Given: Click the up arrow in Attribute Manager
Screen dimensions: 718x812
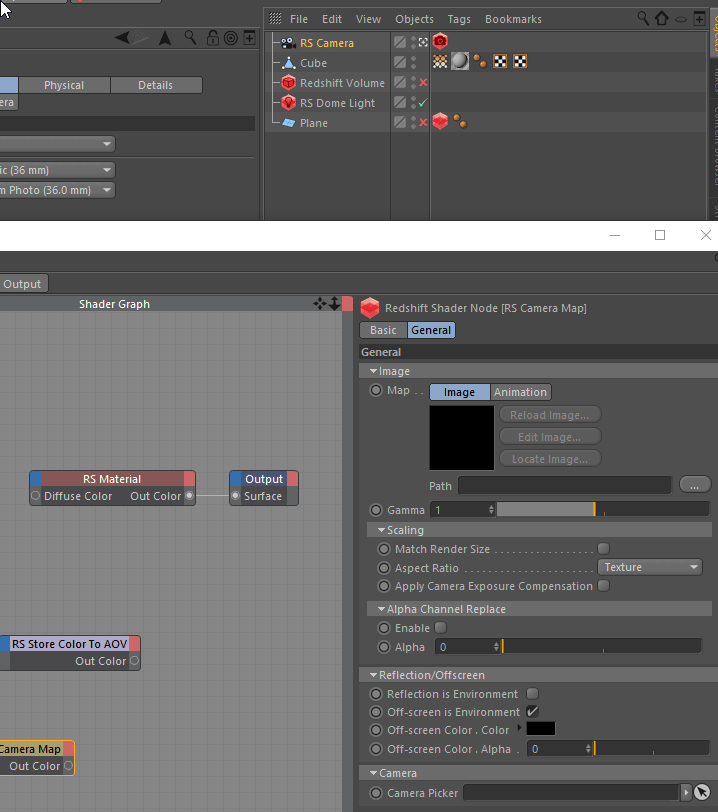Looking at the screenshot, I should 165,38.
